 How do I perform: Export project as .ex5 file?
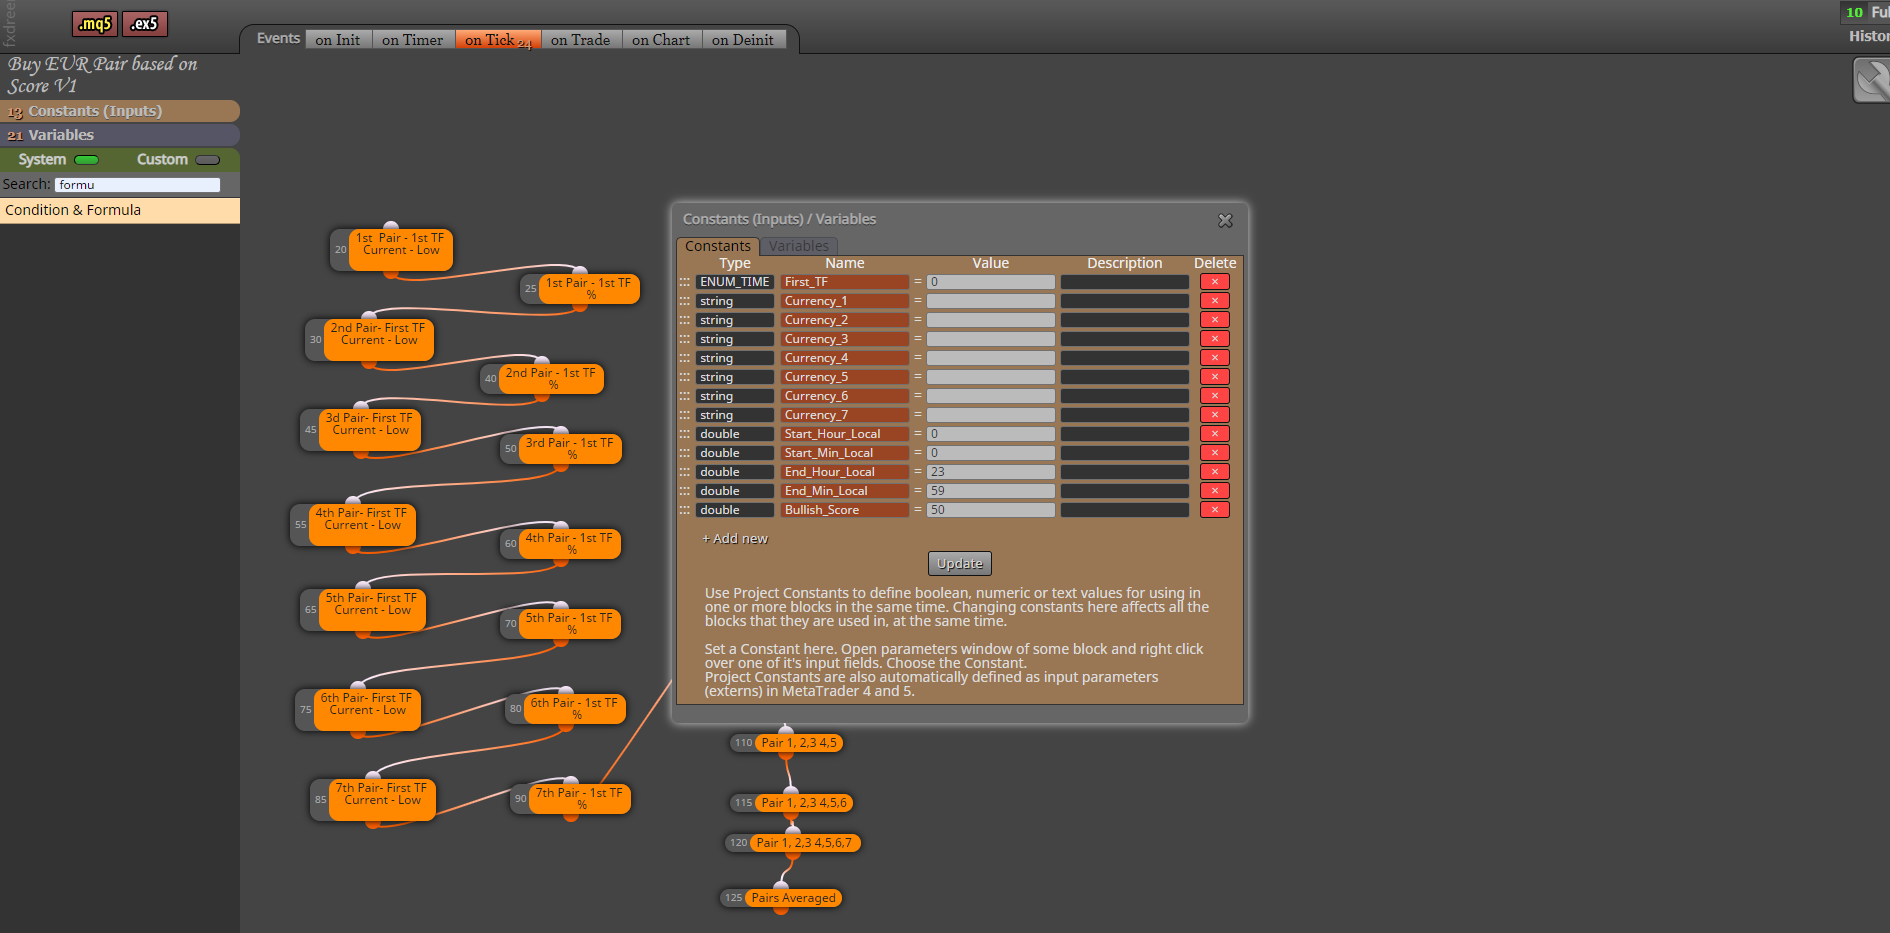tap(145, 23)
